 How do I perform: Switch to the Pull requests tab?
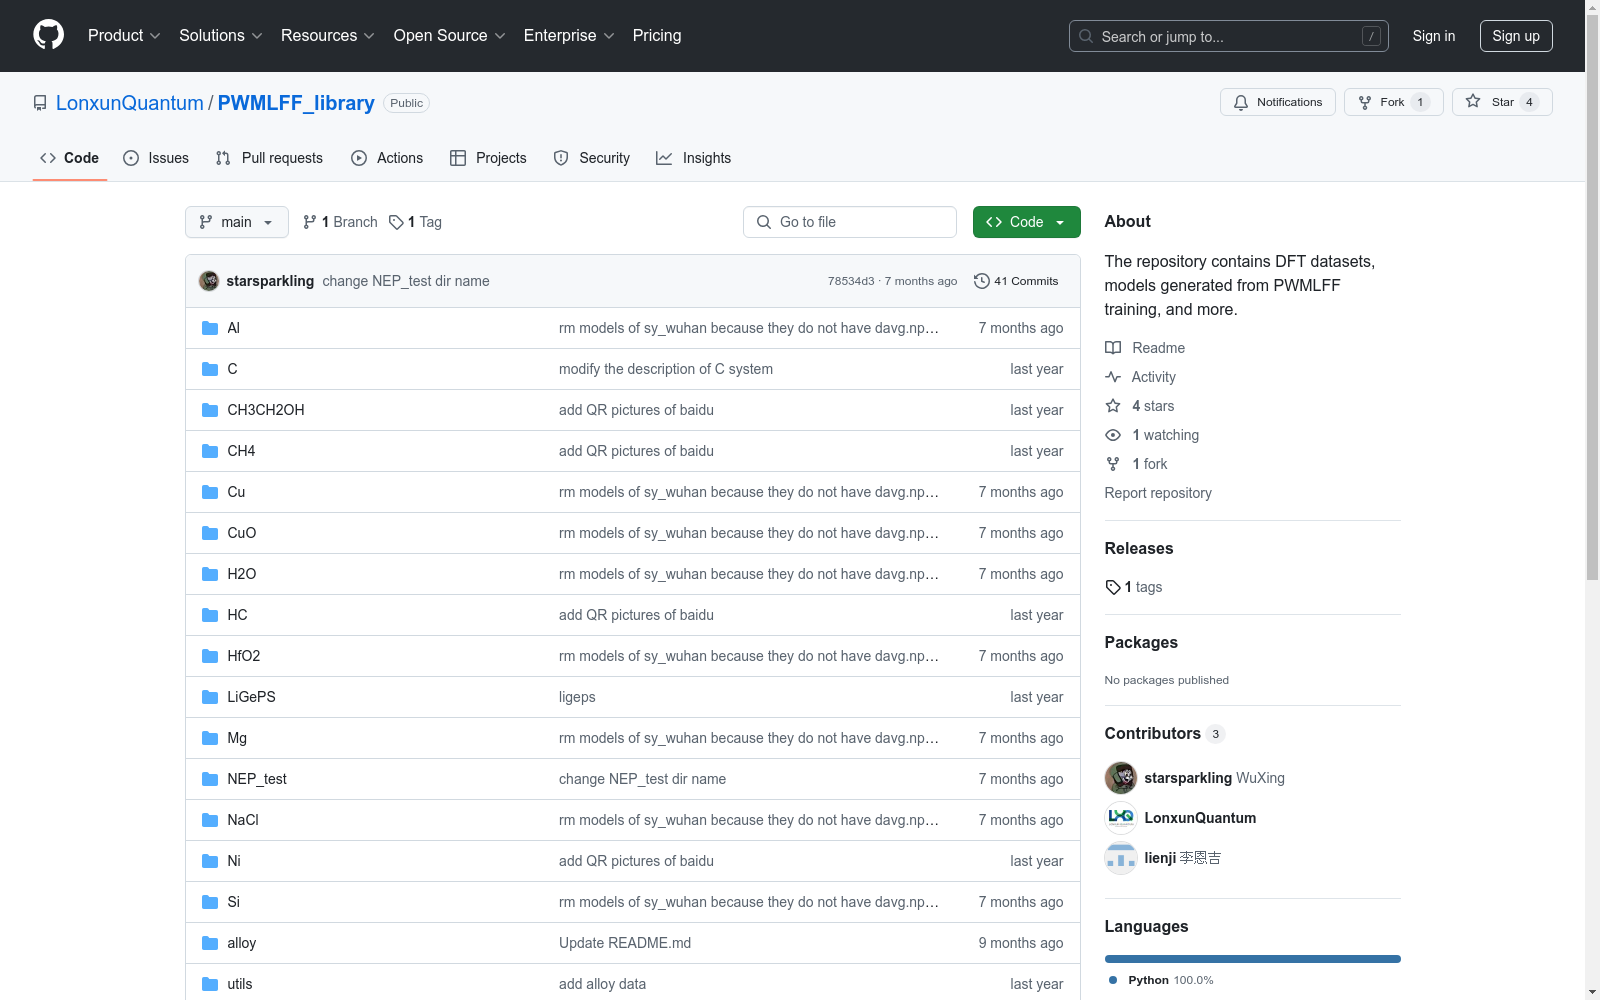tap(269, 158)
